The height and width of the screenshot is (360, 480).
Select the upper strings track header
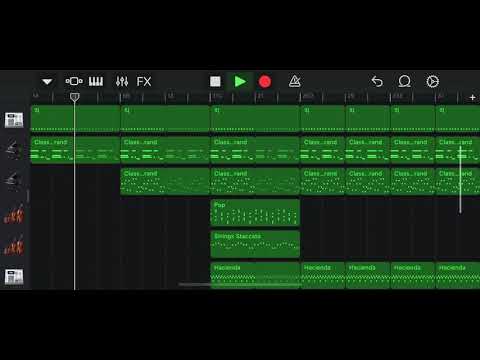[14, 214]
